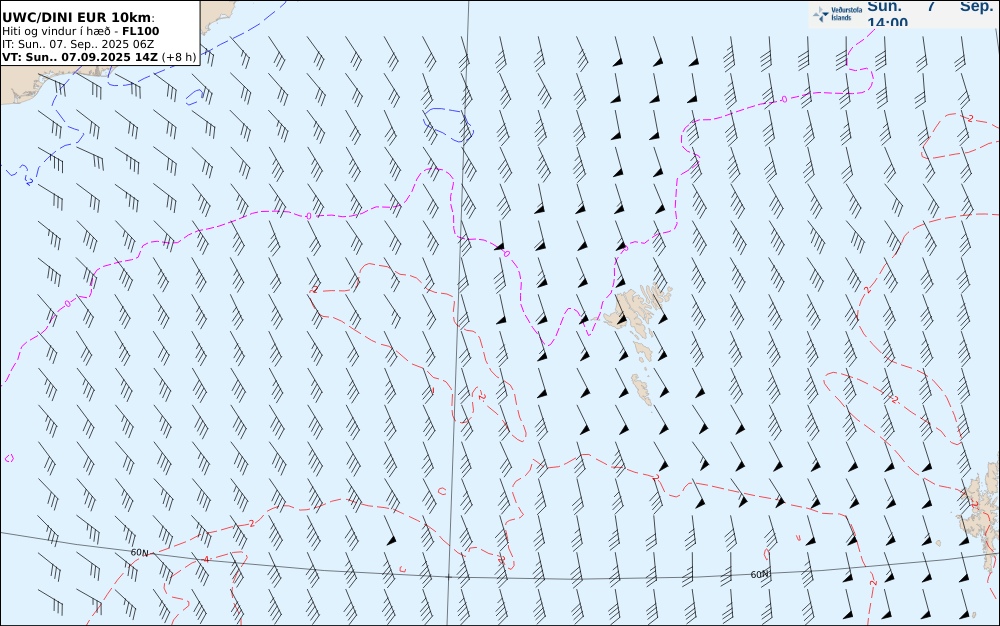This screenshot has width=1000, height=626.
Task: Click the VT: Sun.. 07.09.2025 14Z valid time line
Action: point(80,57)
